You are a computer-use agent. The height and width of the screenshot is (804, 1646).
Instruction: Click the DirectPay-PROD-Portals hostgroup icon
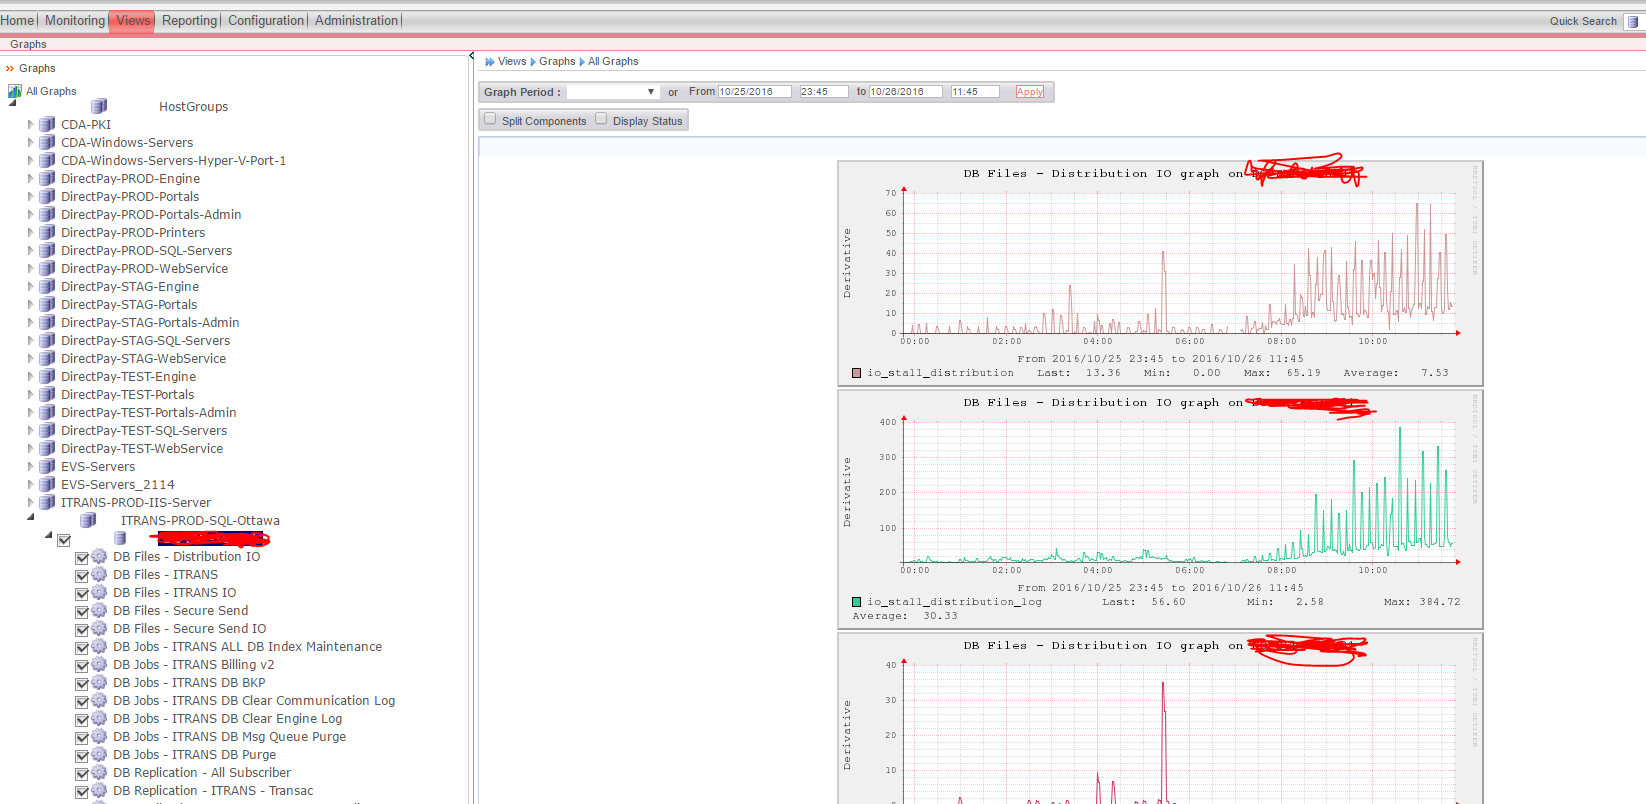[47, 196]
